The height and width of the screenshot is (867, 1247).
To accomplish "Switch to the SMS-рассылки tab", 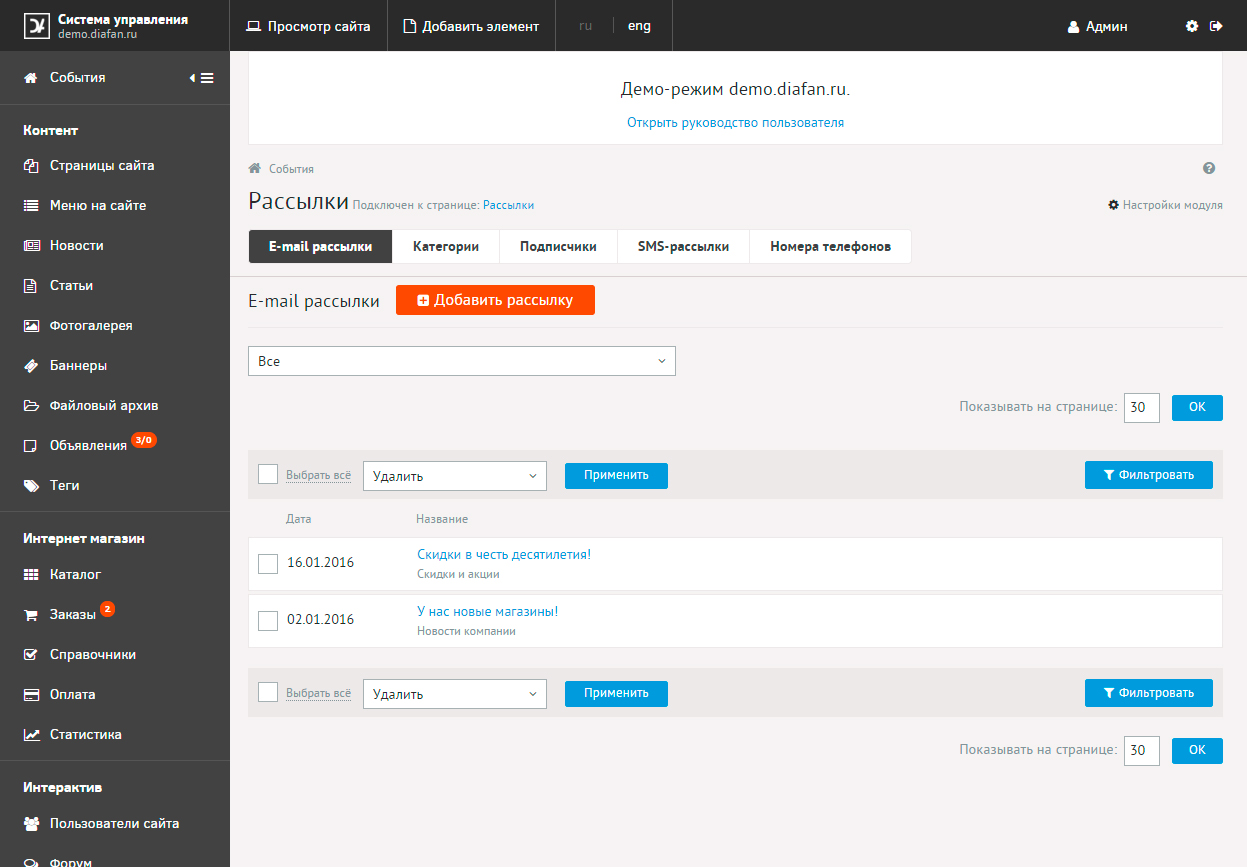I will 683,246.
